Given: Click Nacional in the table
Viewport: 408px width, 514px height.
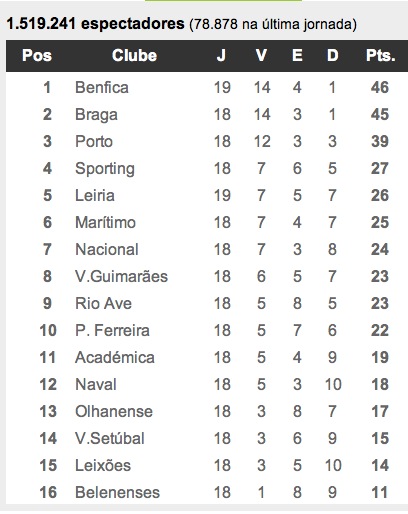Looking at the screenshot, I should [107, 250].
